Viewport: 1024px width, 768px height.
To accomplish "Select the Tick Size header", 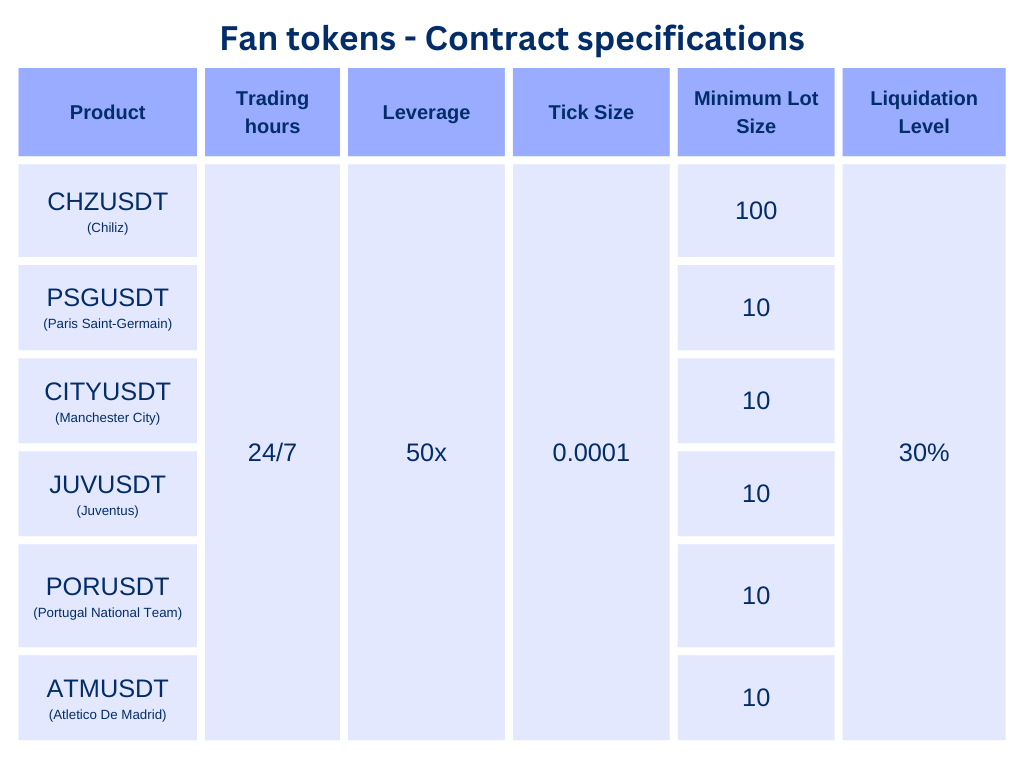I will coord(591,112).
